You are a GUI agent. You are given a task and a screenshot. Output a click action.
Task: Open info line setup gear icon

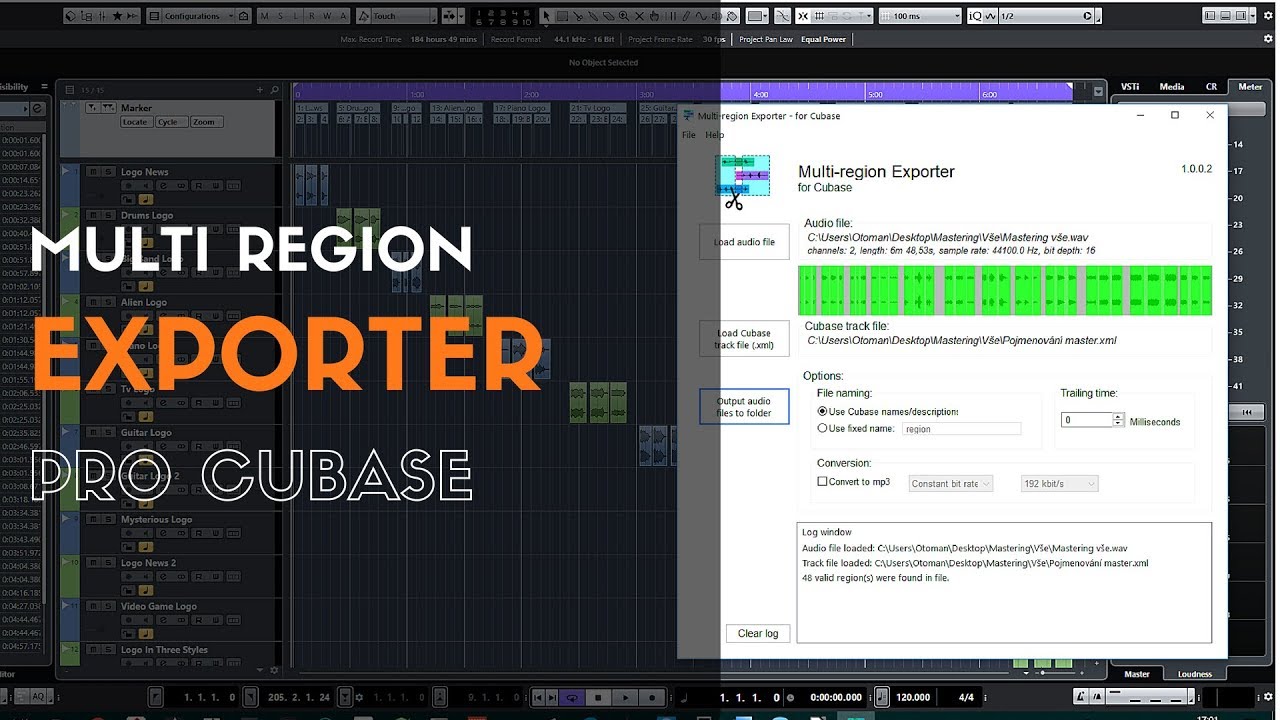[x=1268, y=39]
